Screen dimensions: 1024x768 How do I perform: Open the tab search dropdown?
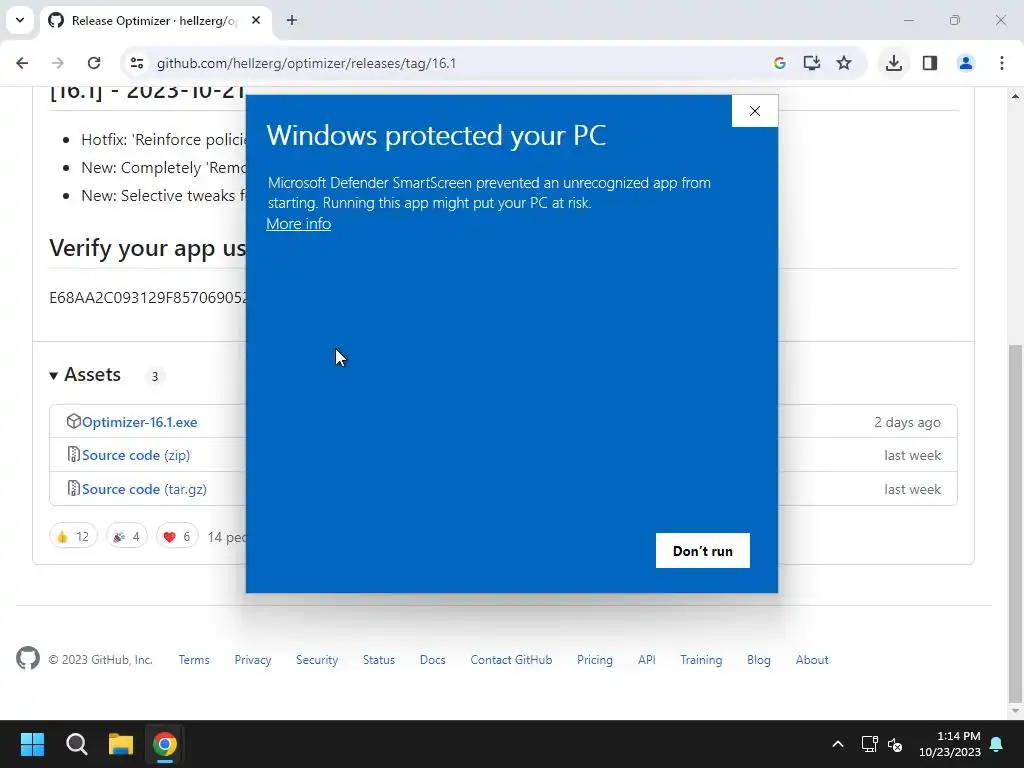pyautogui.click(x=20, y=20)
